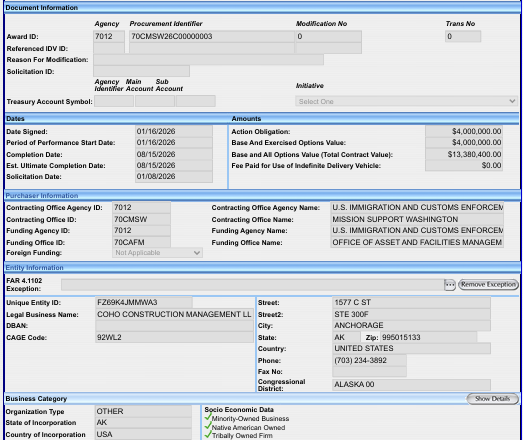Click the Phone field (703) 234-3892
Screen dimensions: 523x440
click(370, 361)
